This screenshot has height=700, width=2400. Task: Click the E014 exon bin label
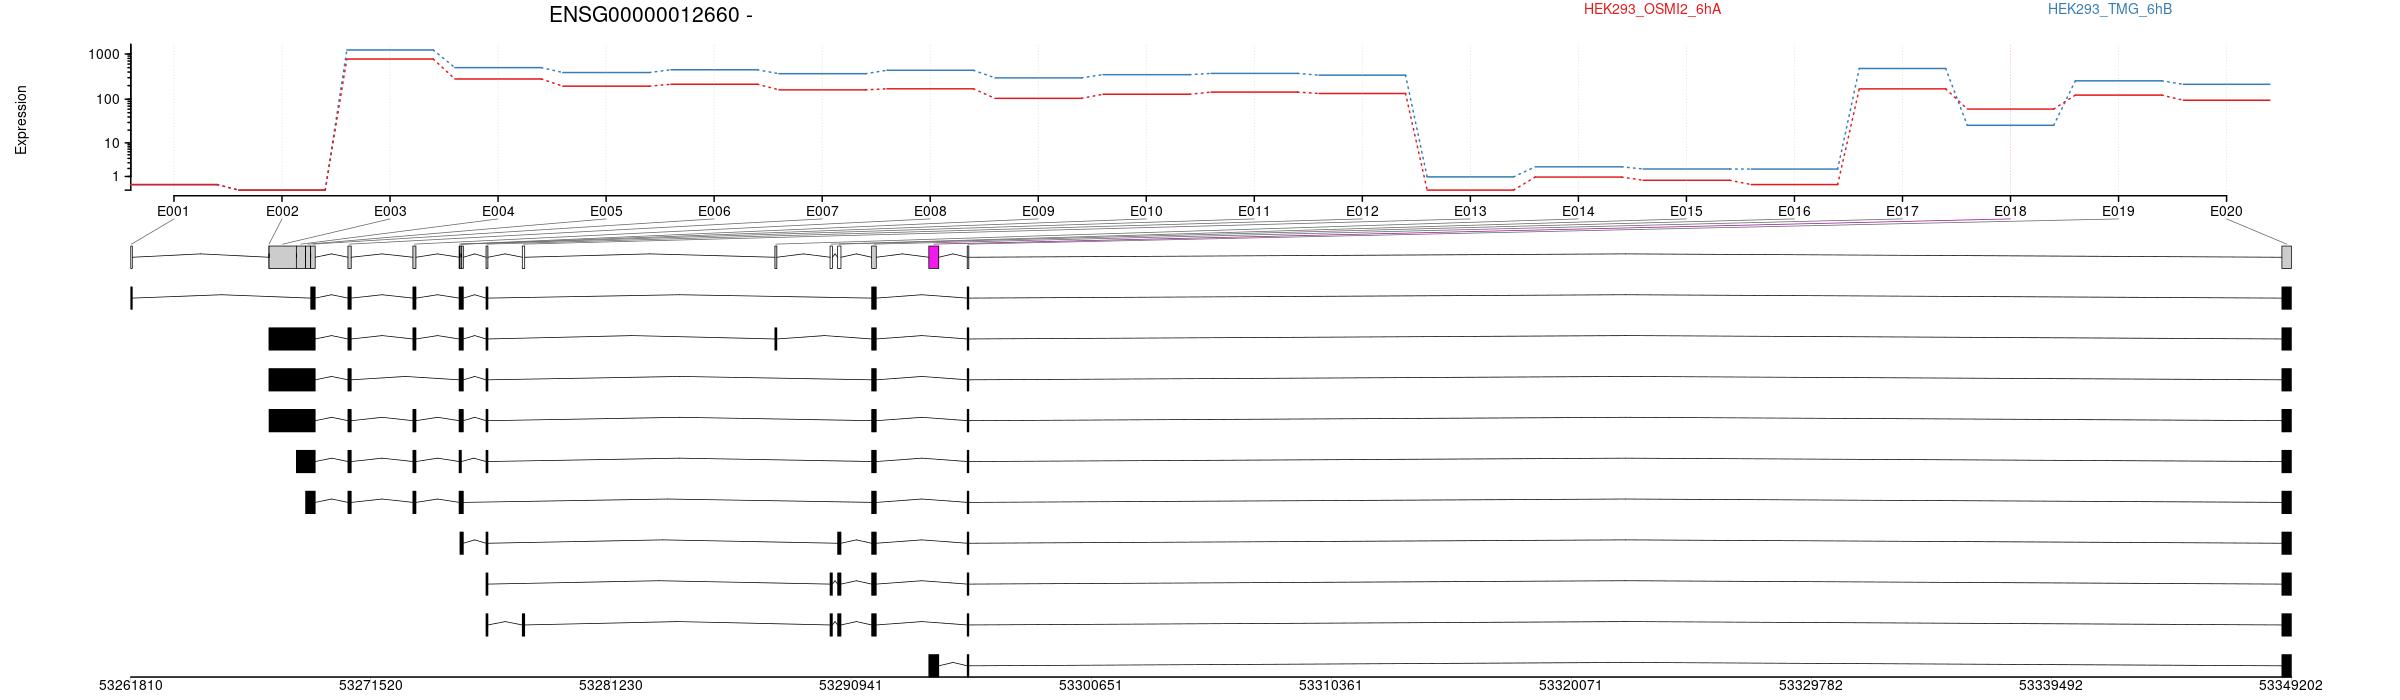pos(1578,212)
